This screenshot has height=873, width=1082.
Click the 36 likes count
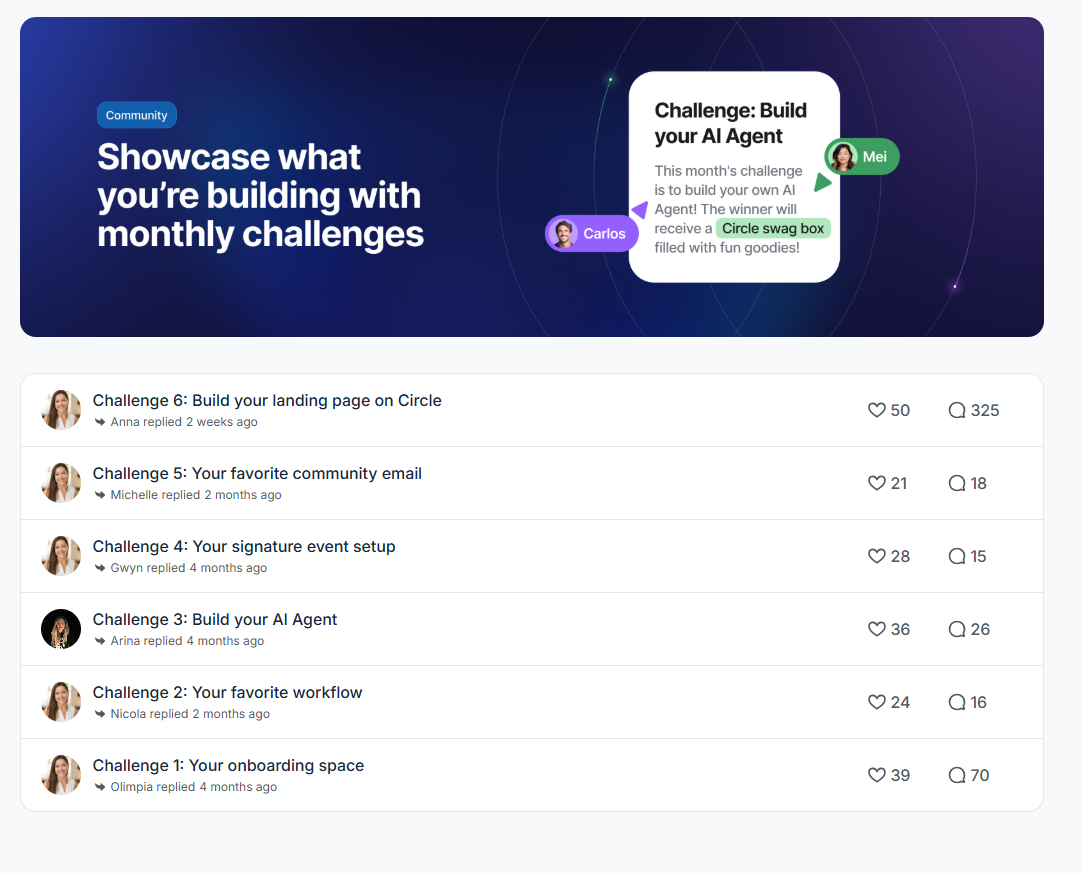[x=900, y=629]
